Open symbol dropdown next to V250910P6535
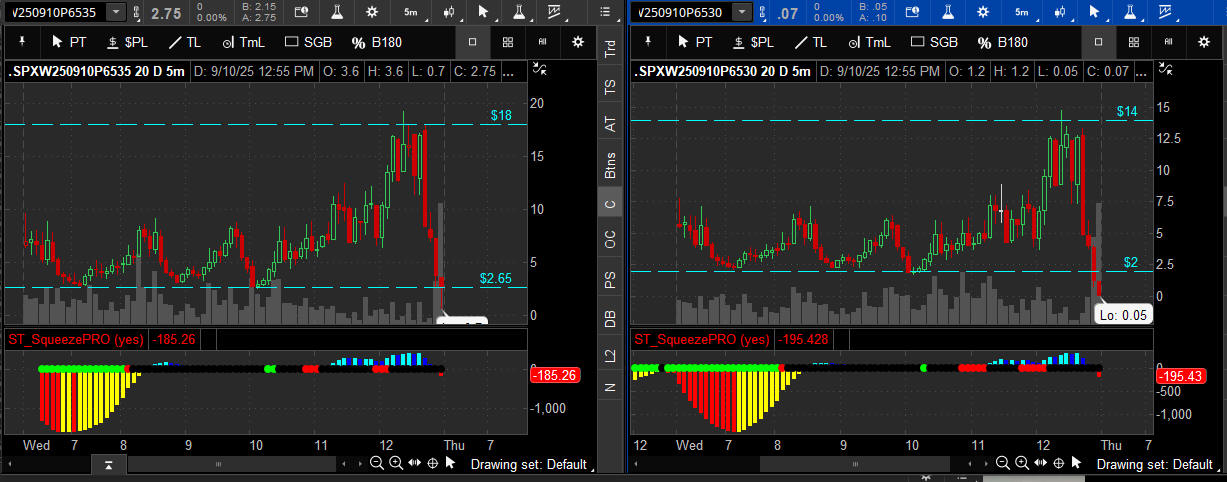This screenshot has width=1227, height=482. click(x=116, y=12)
